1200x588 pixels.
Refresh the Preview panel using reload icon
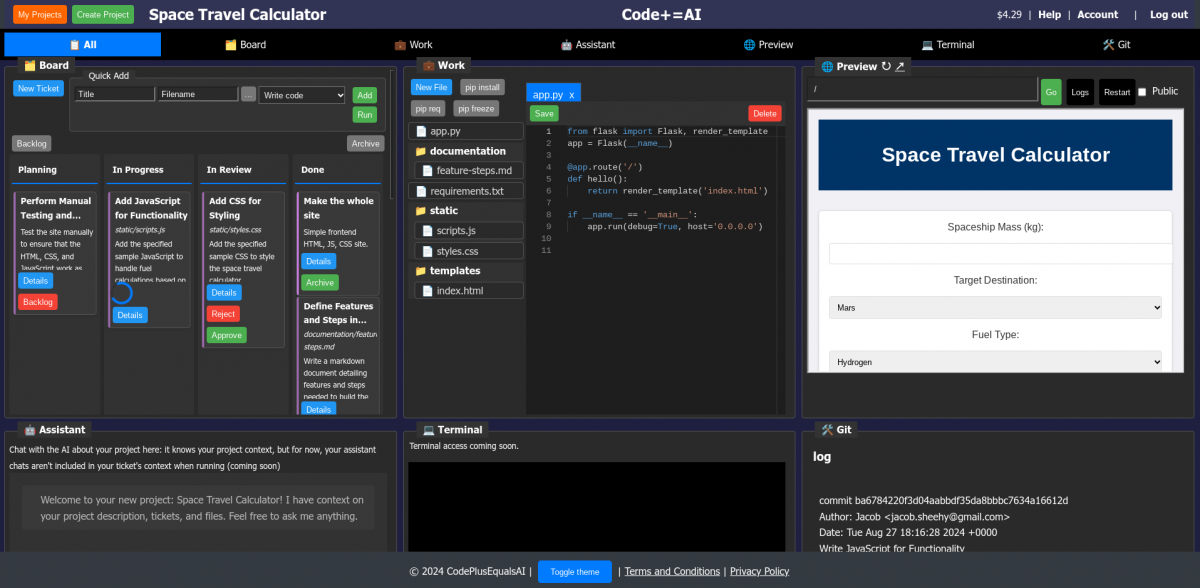coord(886,66)
